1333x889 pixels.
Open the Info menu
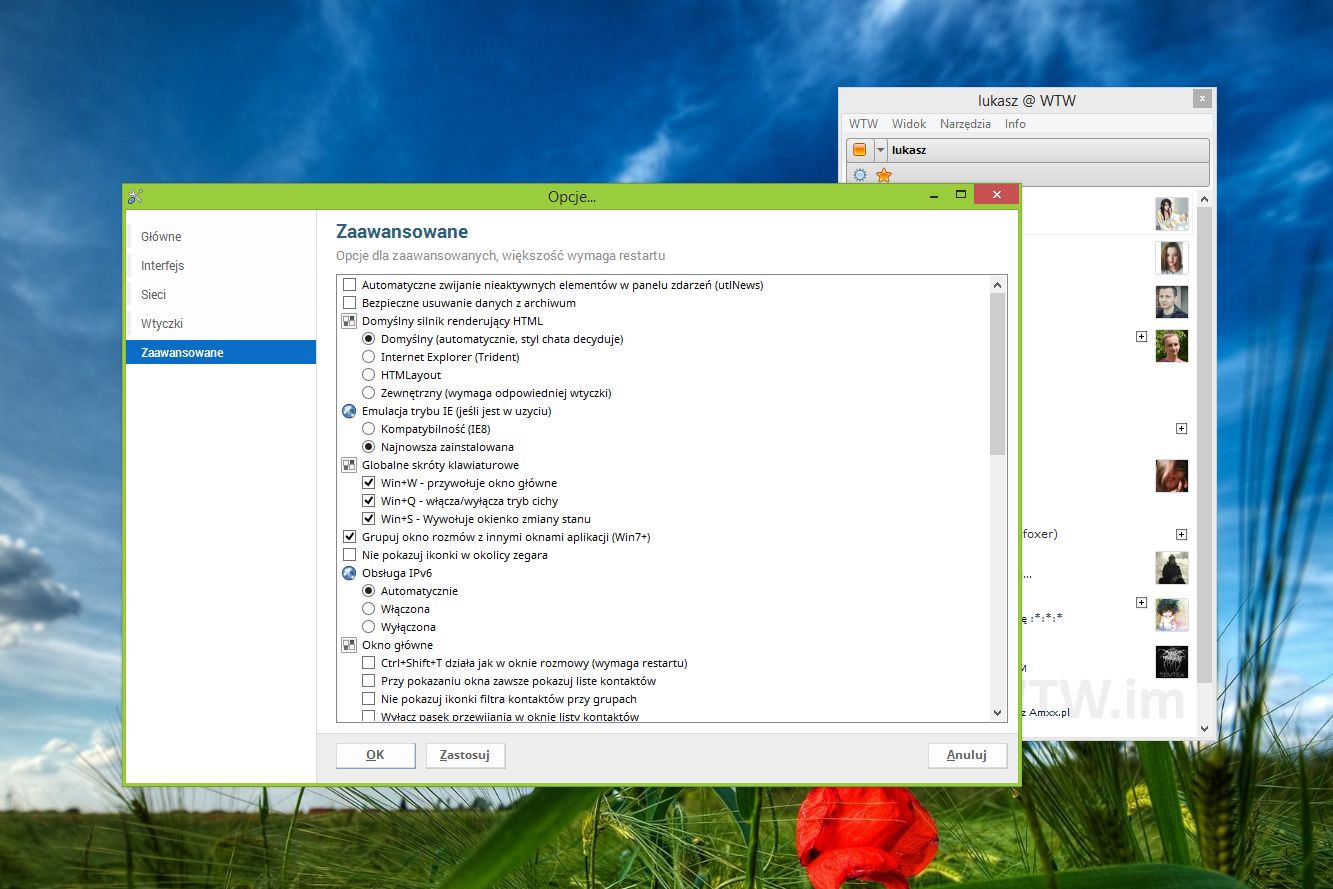(x=1015, y=124)
